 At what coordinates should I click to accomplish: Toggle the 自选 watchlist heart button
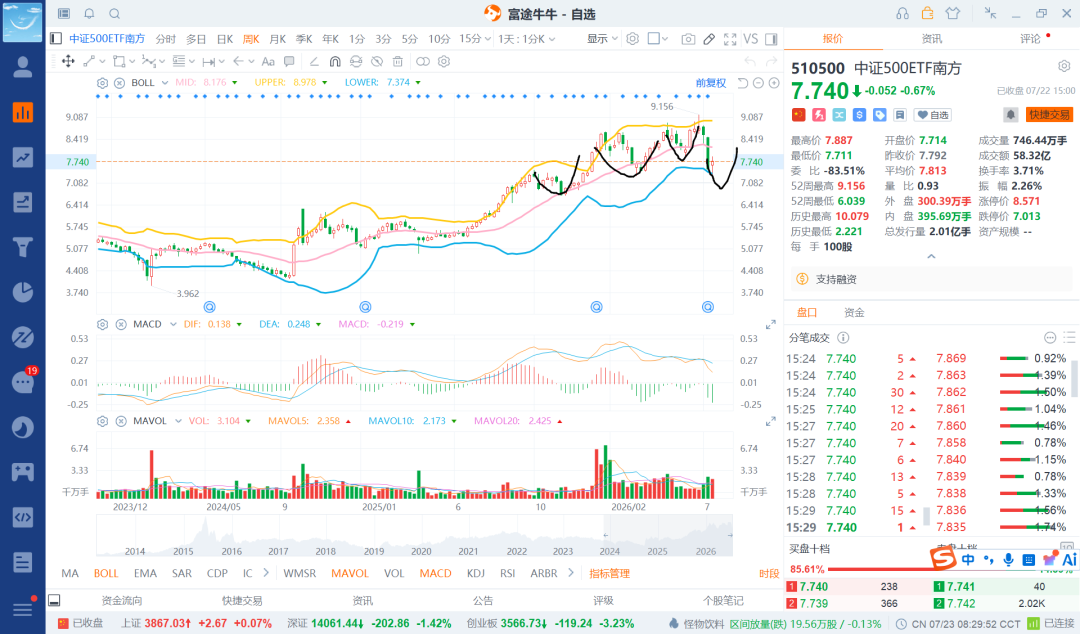point(933,115)
